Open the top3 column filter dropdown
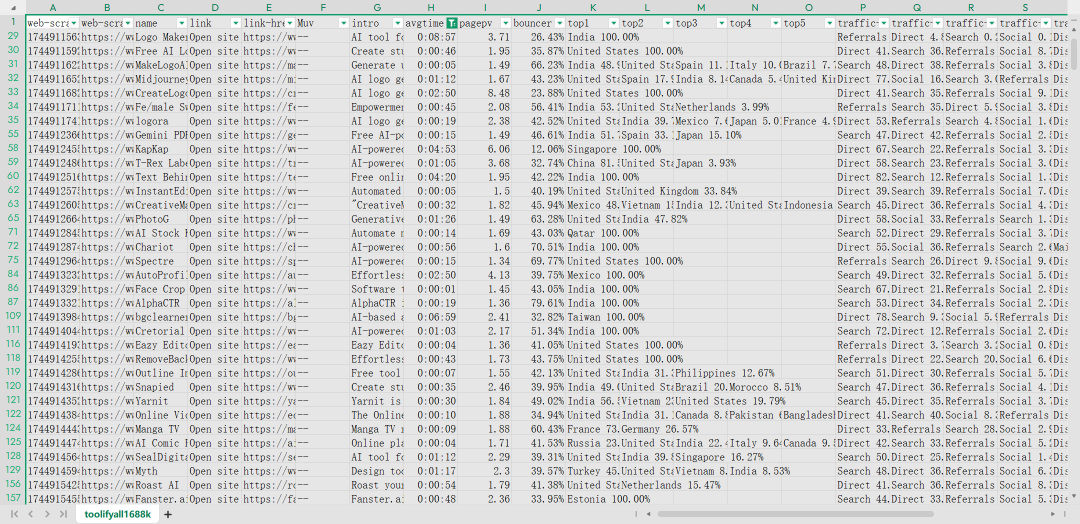 point(721,23)
